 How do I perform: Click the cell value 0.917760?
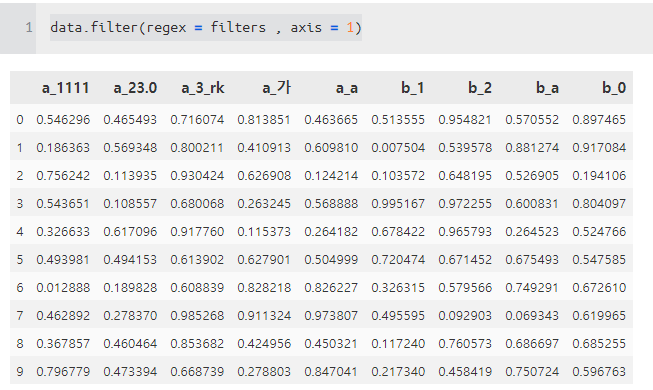197,231
